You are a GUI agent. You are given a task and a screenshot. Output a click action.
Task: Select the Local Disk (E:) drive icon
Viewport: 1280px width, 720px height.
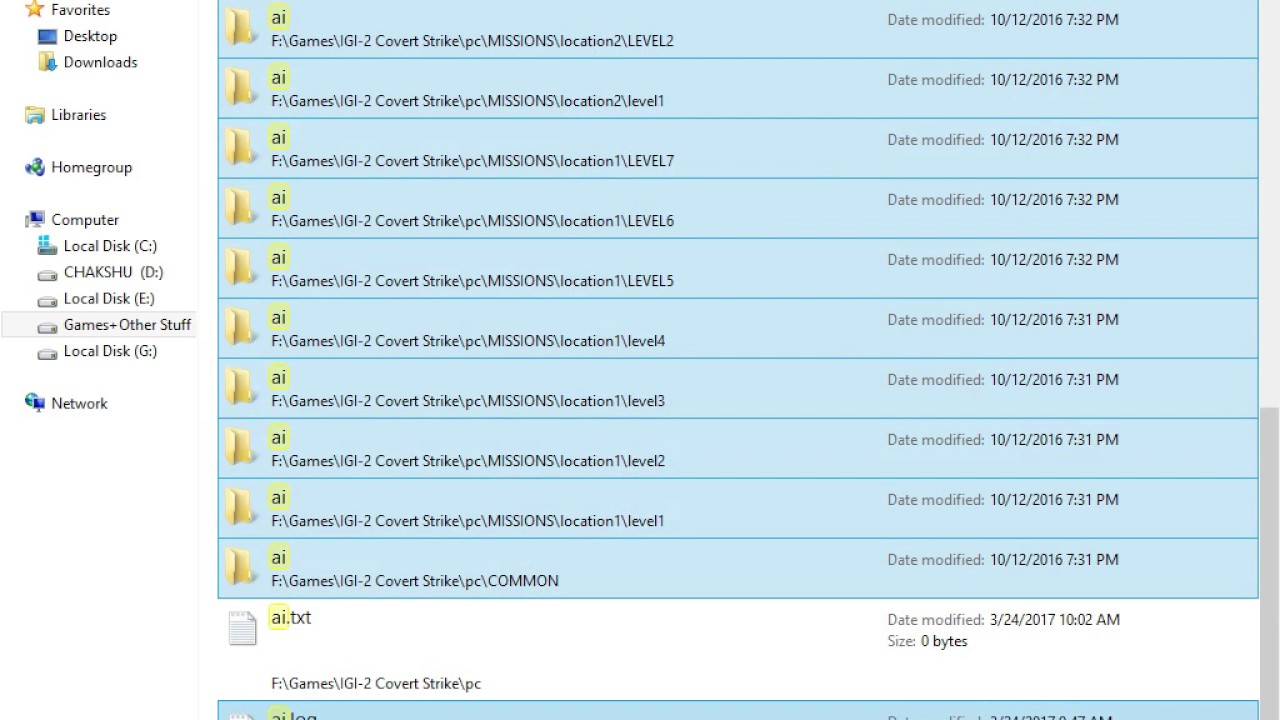point(47,299)
